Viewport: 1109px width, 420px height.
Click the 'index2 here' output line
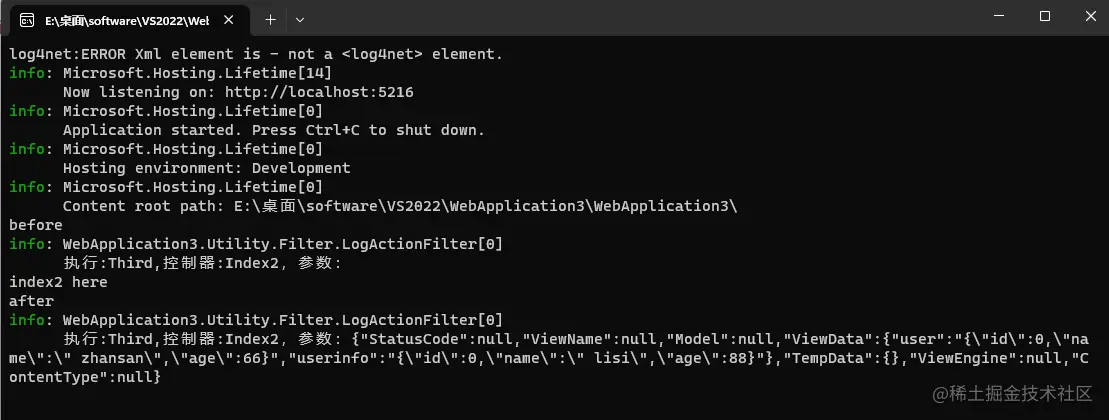(58, 283)
